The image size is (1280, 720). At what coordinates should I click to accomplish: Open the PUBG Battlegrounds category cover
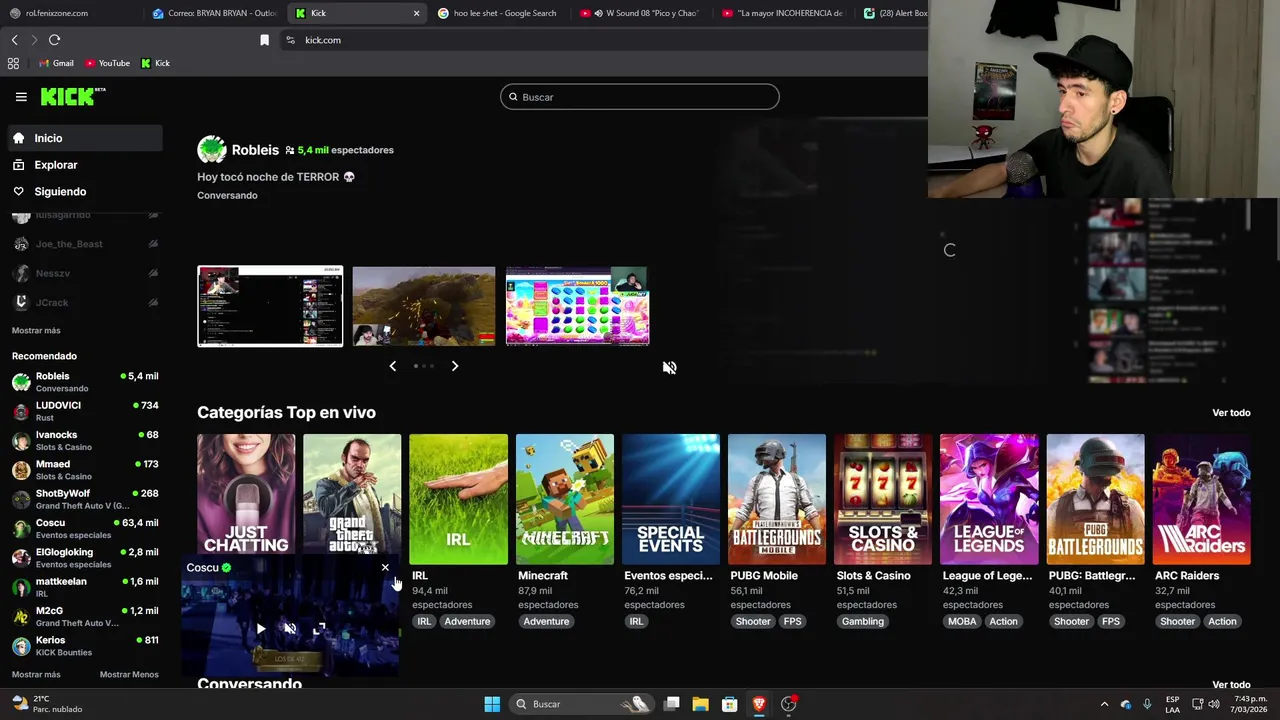point(1096,499)
